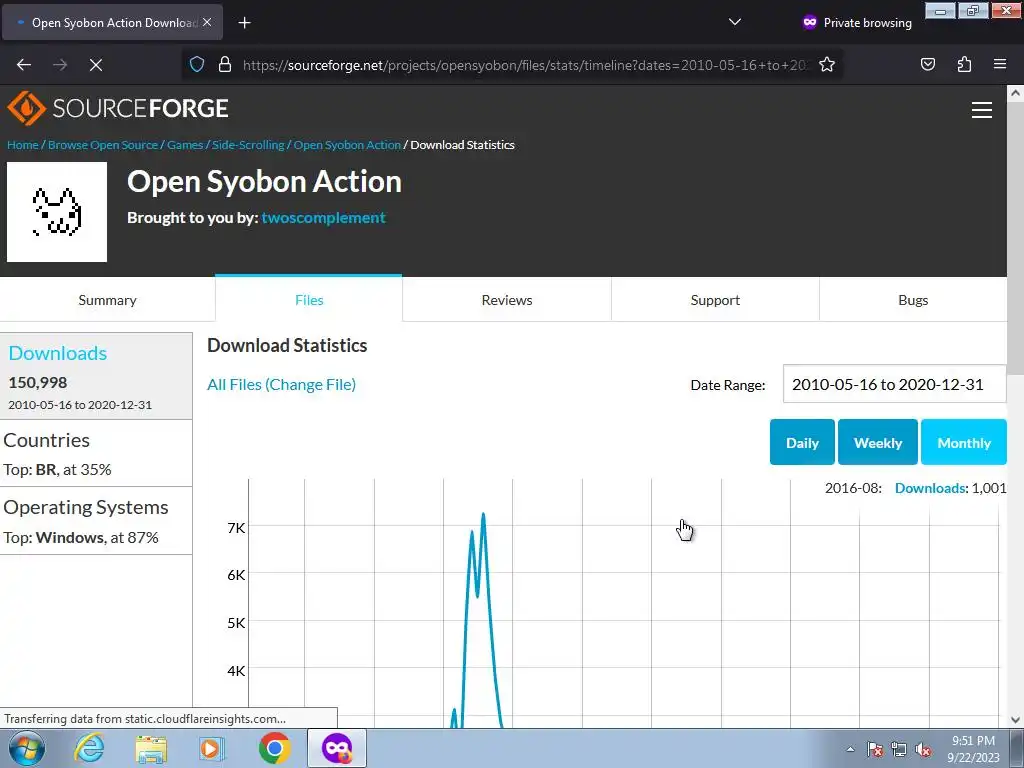Show Monthly download statistics
1024x768 pixels.
964,442
